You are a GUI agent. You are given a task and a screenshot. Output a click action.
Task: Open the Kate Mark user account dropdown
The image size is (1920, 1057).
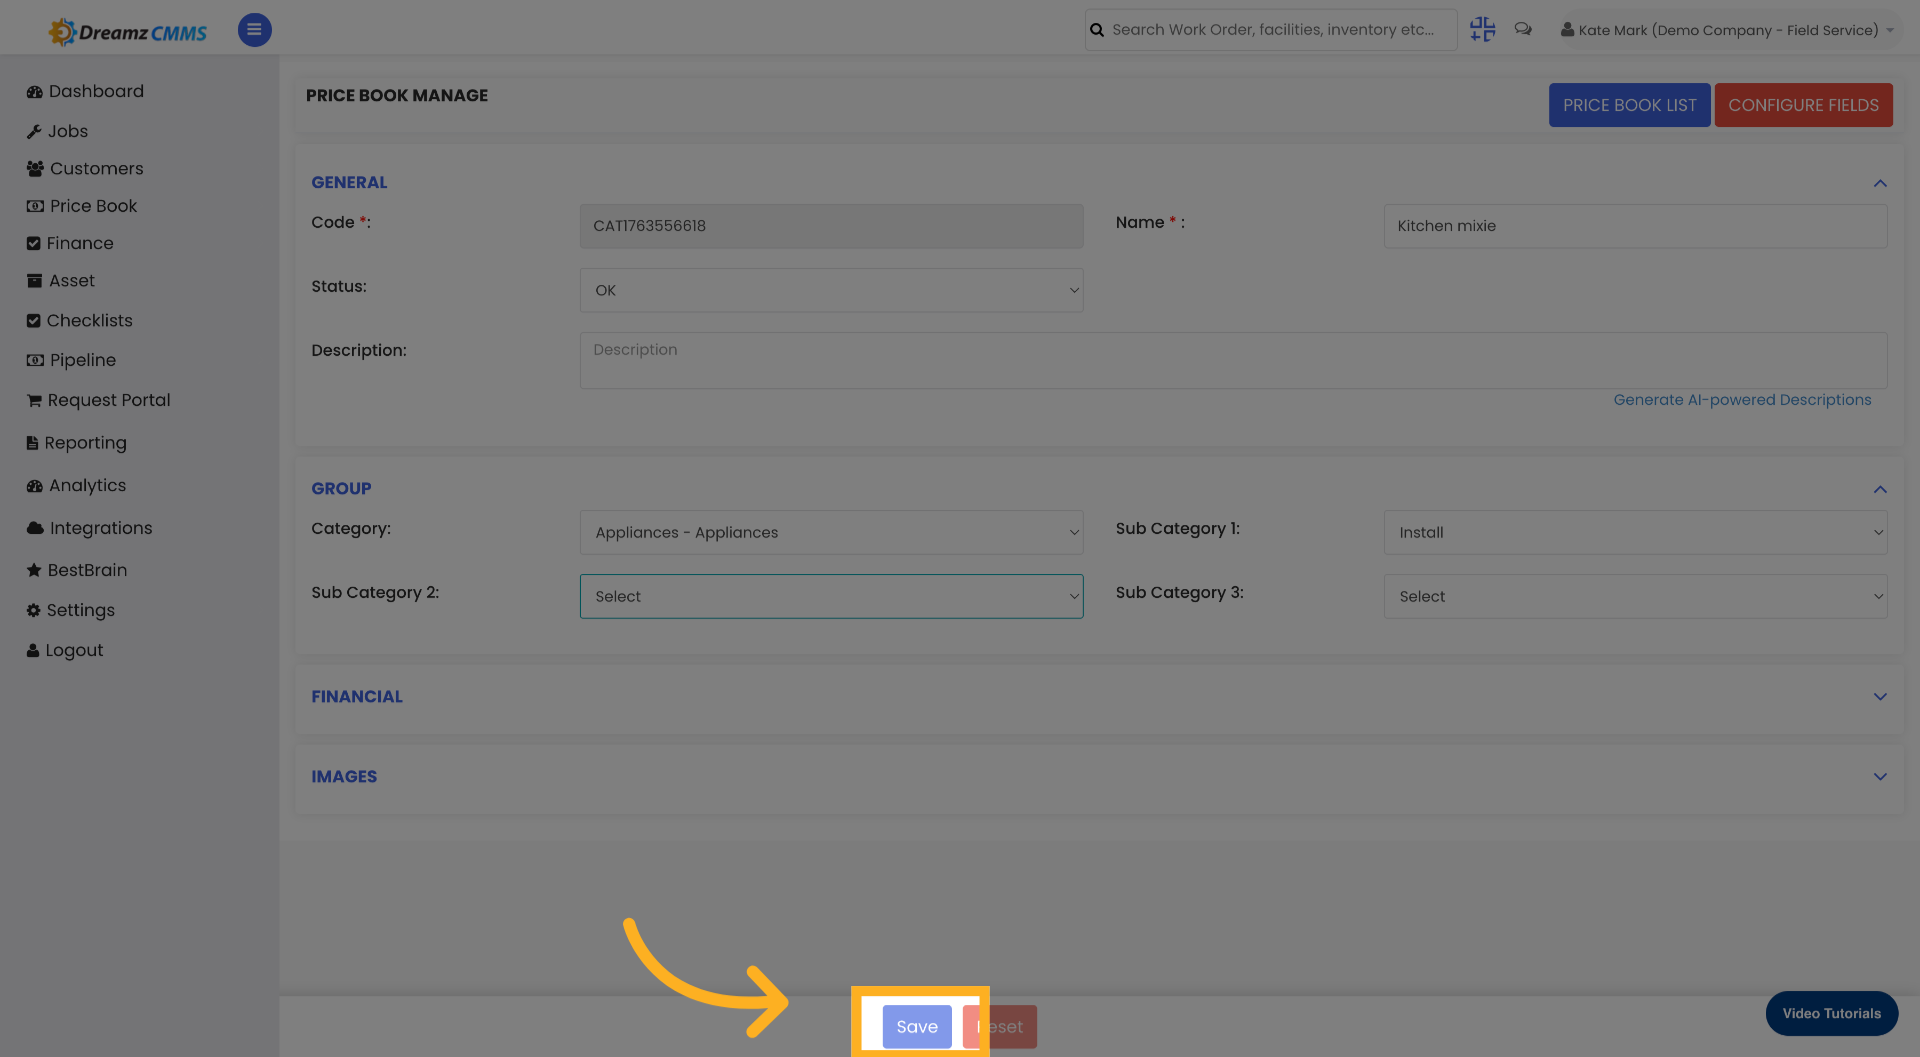[x=1728, y=30]
